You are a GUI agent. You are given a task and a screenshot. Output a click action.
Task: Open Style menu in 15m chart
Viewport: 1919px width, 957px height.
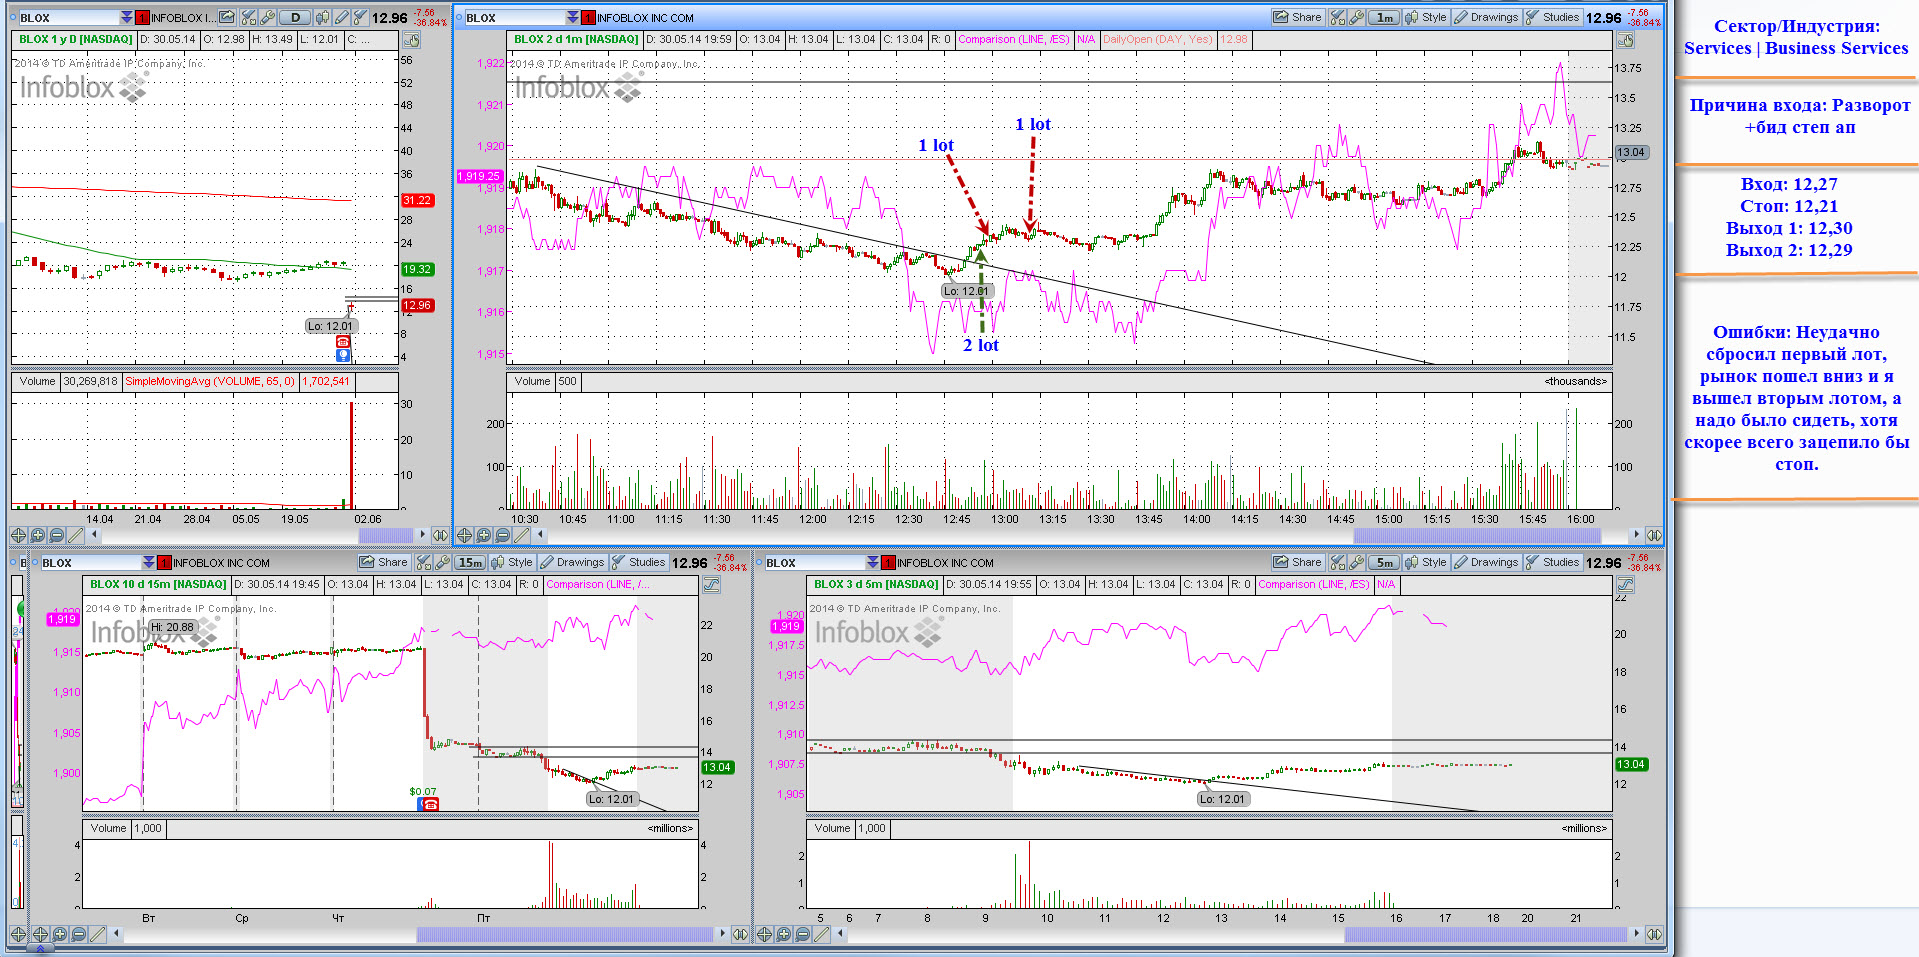pyautogui.click(x=511, y=562)
